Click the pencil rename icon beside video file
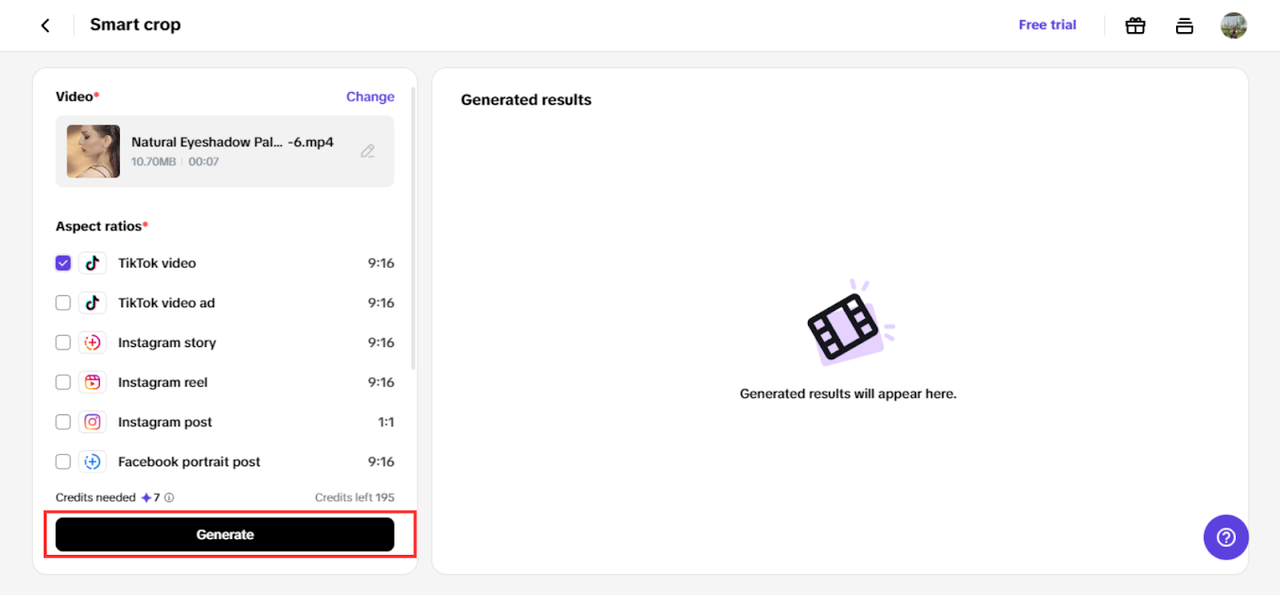 click(368, 151)
